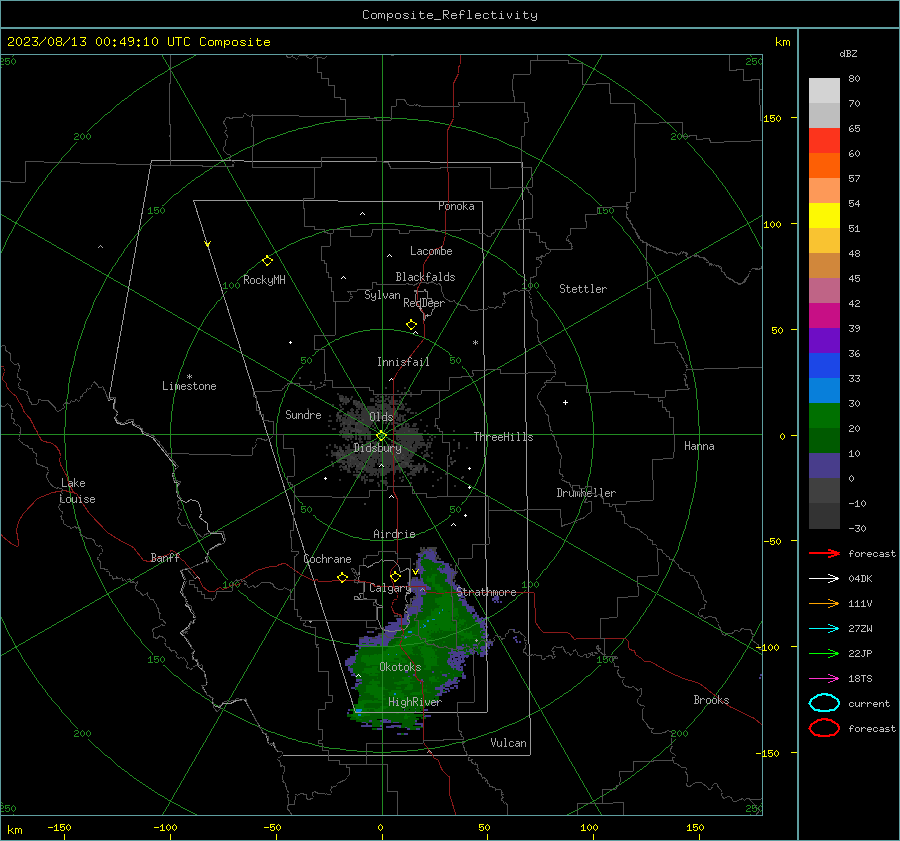900x841 pixels.
Task: Click the Ponoka town label
Action: [x=456, y=206]
